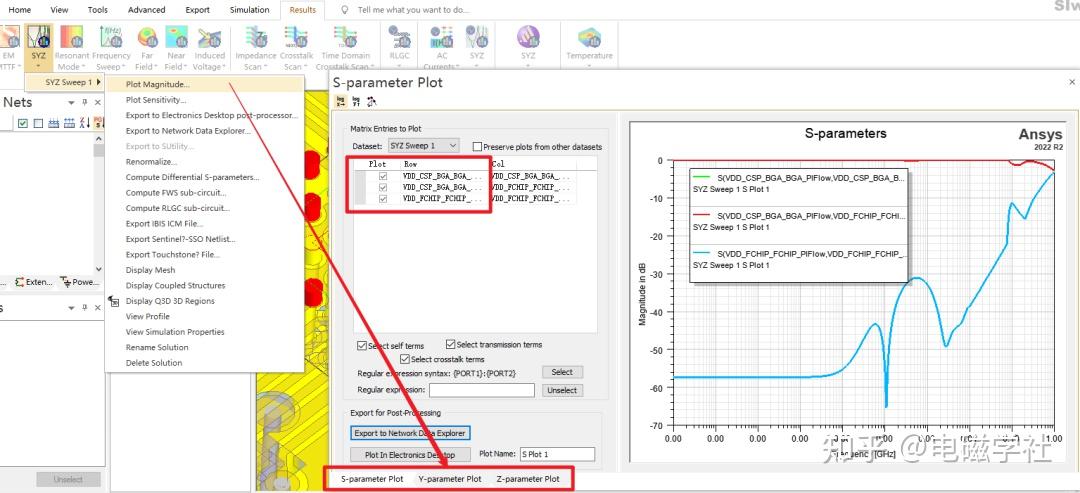
Task: Click the Plot Name field containing S Plot 1
Action: [557, 454]
